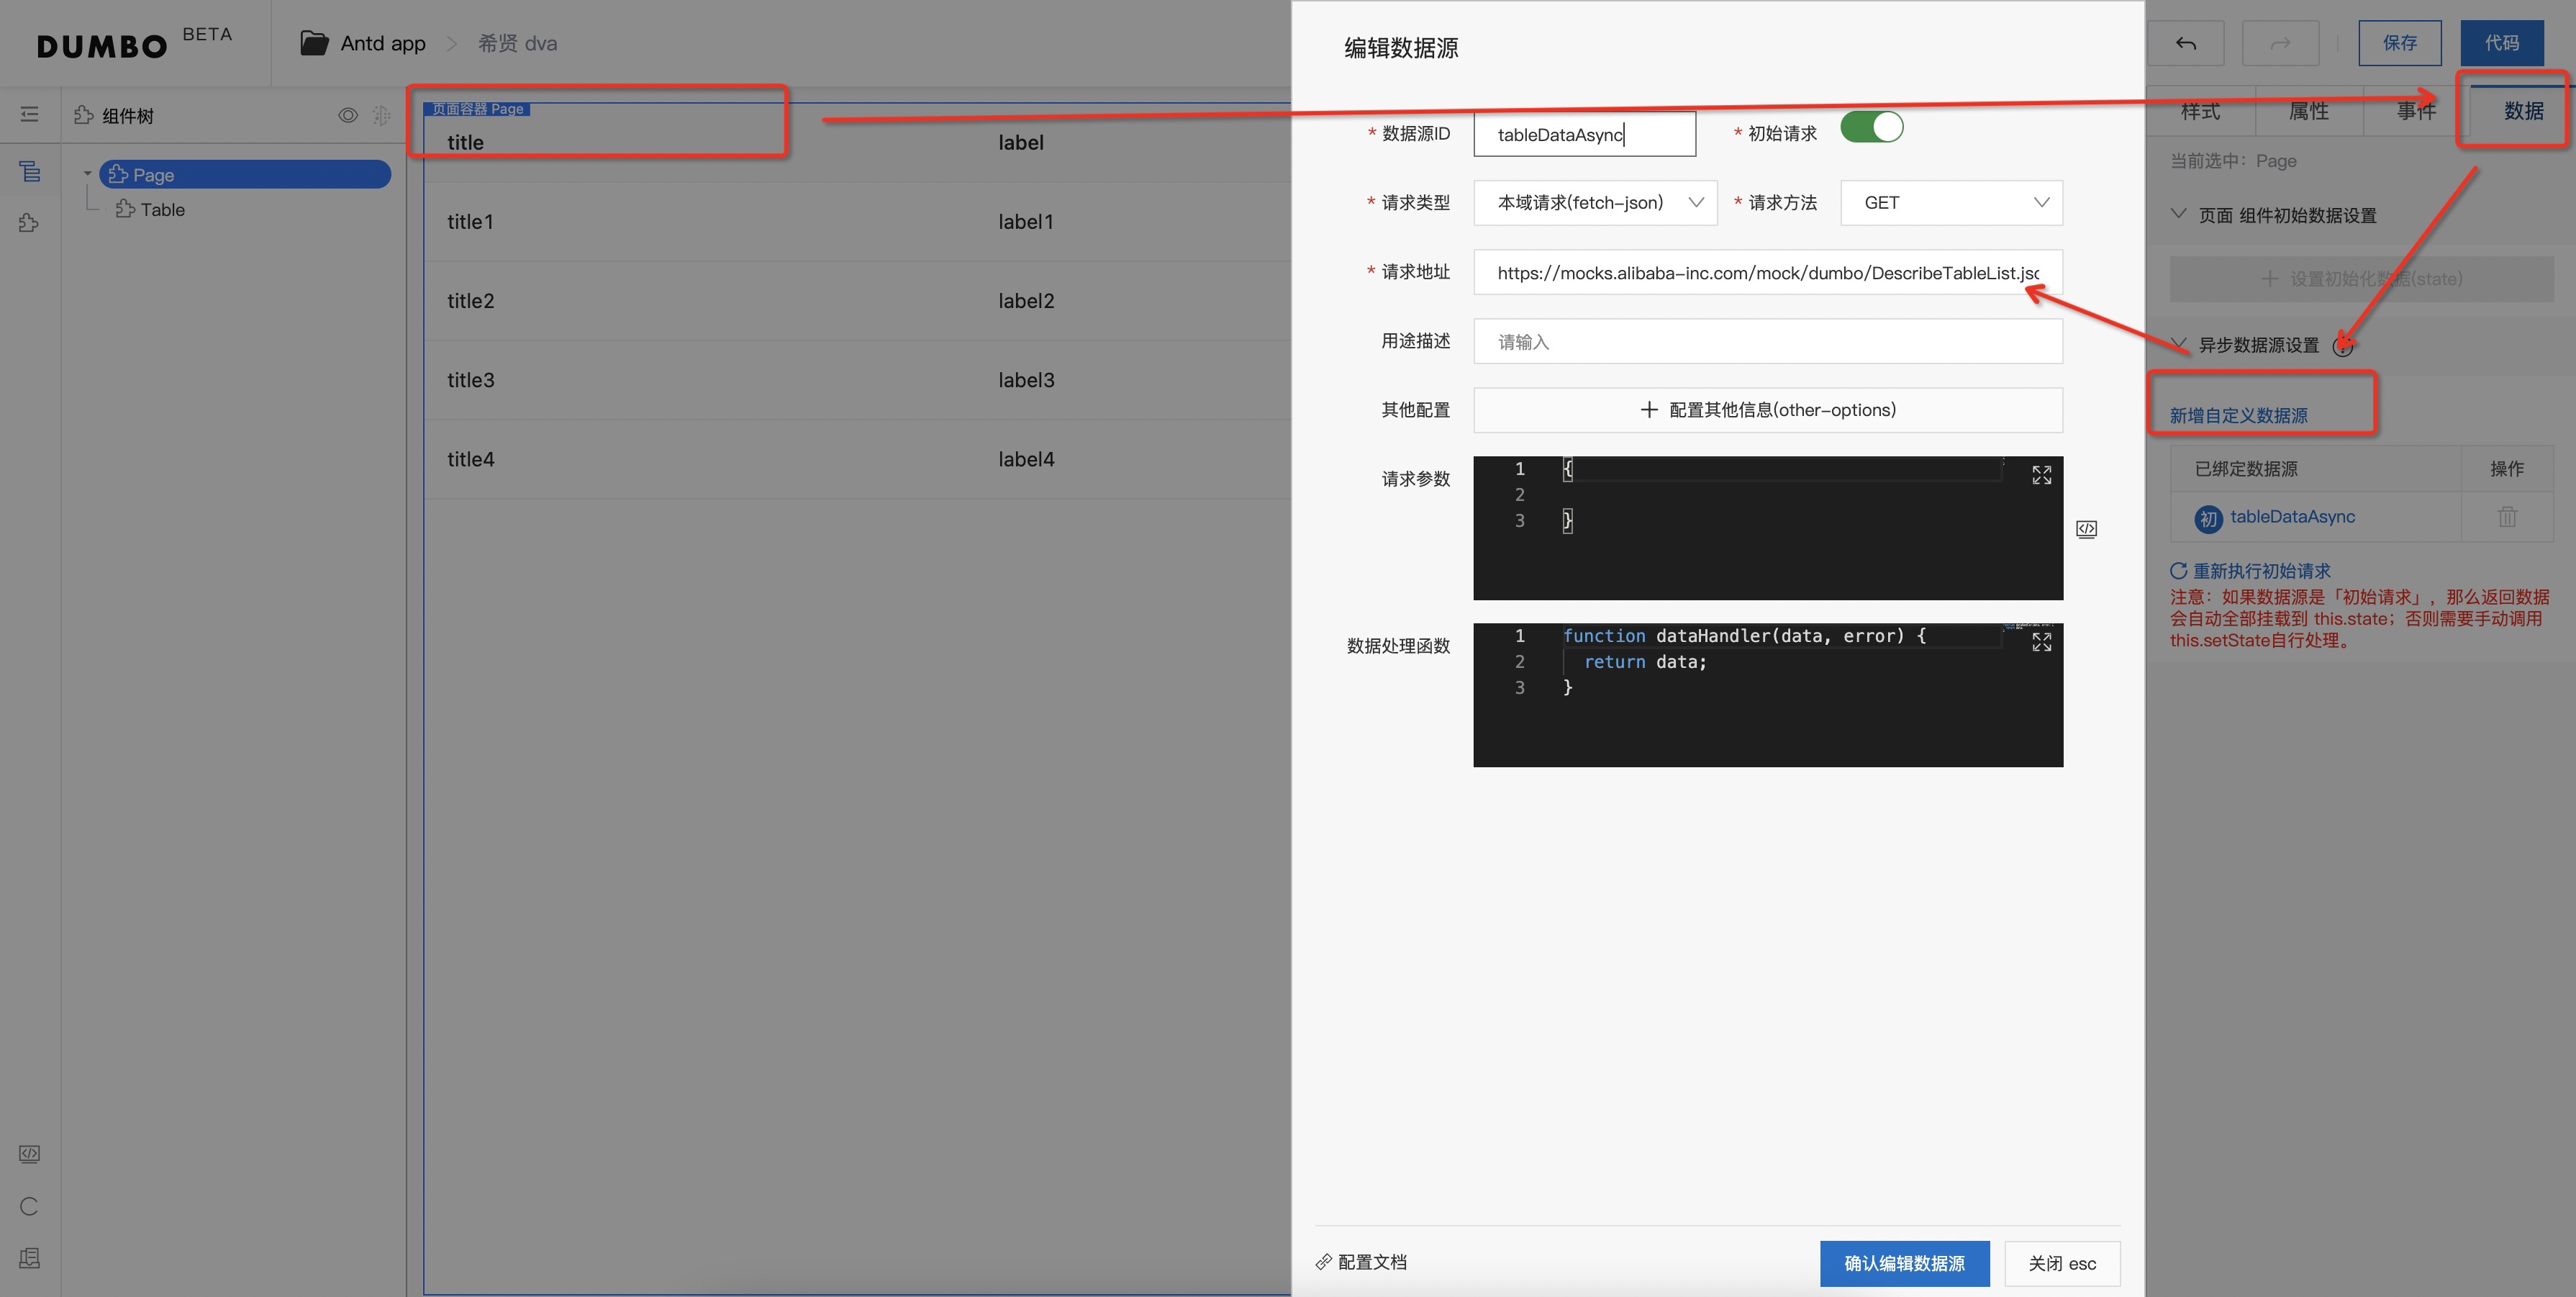
Task: Collapse the left menu using the hamburger icon
Action: 29,115
